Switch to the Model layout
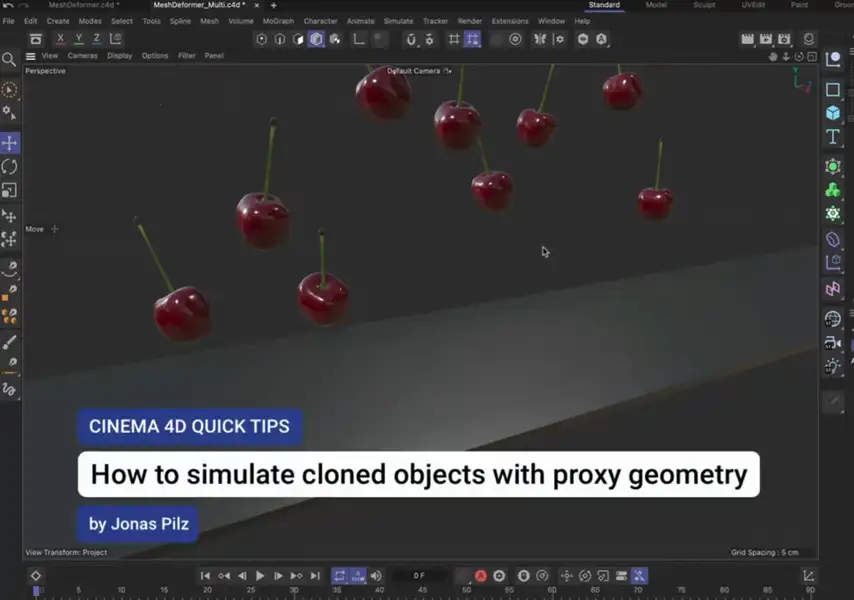This screenshot has width=854, height=600. (x=656, y=5)
